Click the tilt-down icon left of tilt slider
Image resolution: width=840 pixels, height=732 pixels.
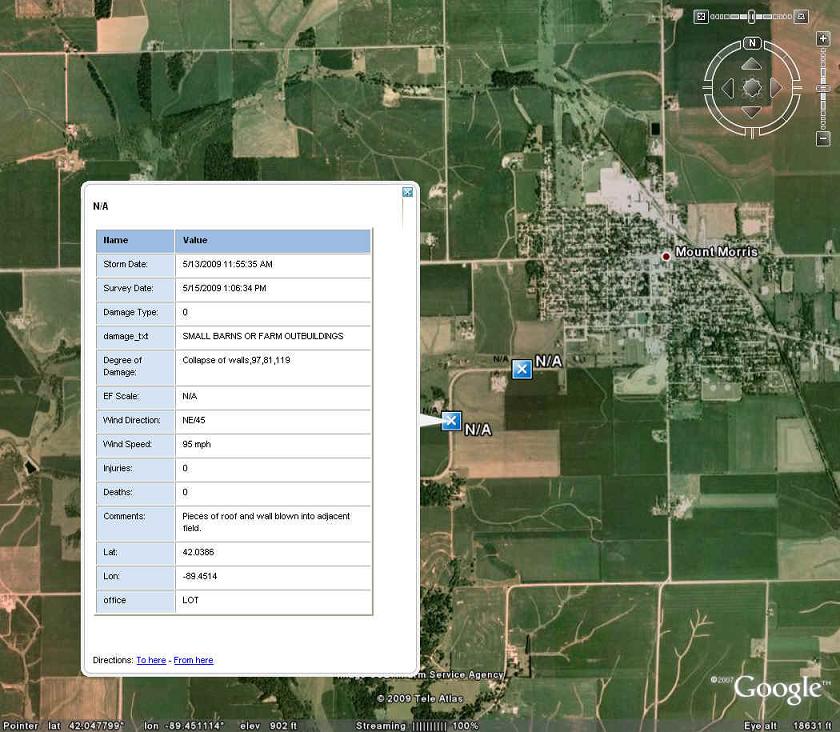point(701,17)
